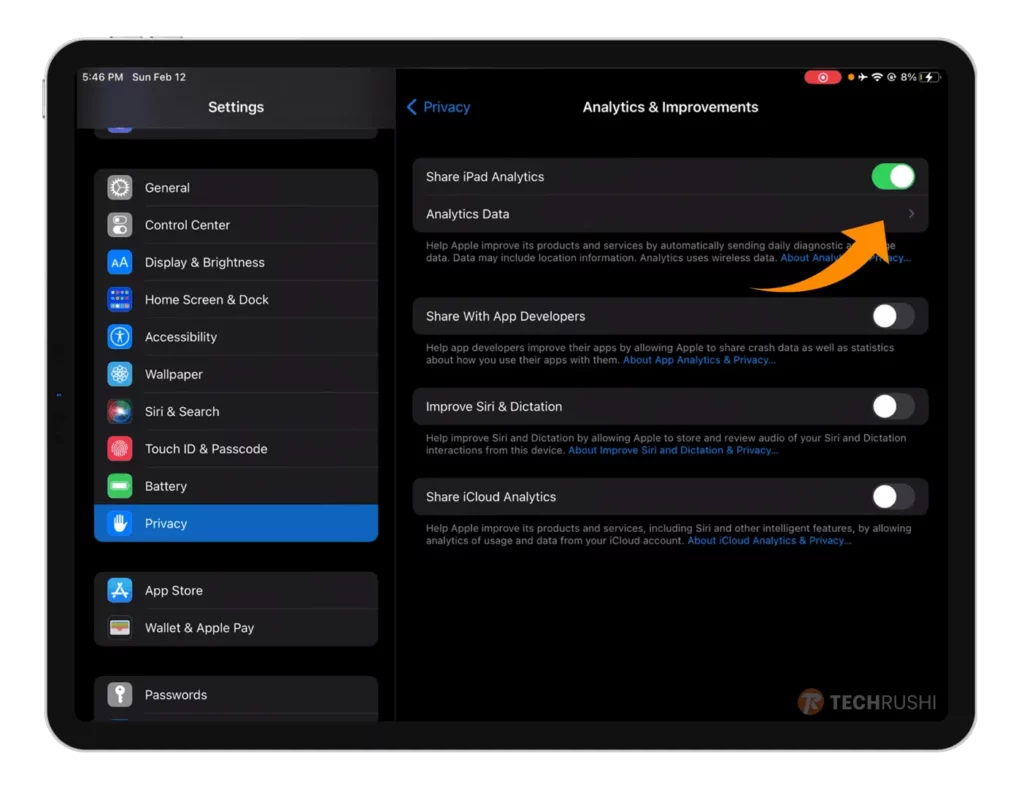Open About Improve Siri and Dictation link
The image size is (1024, 788).
[x=673, y=450]
